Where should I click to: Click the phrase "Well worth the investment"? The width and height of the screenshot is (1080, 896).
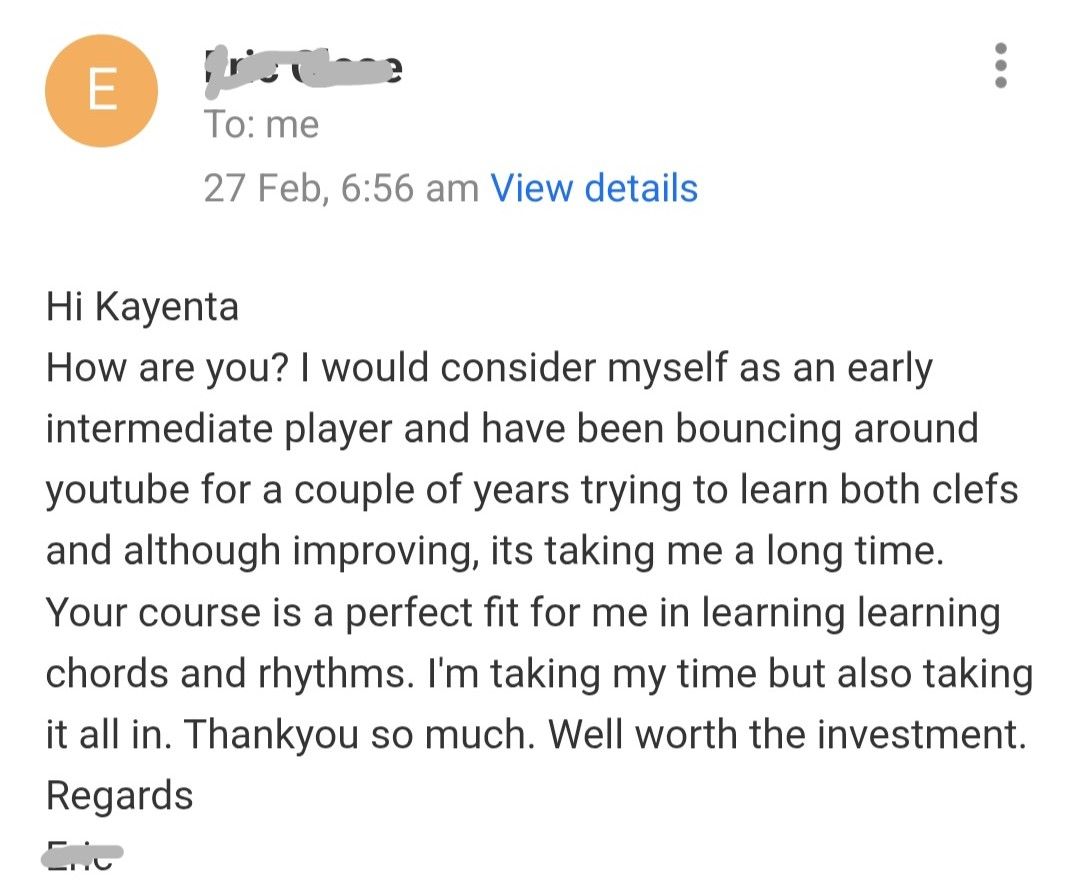point(787,735)
